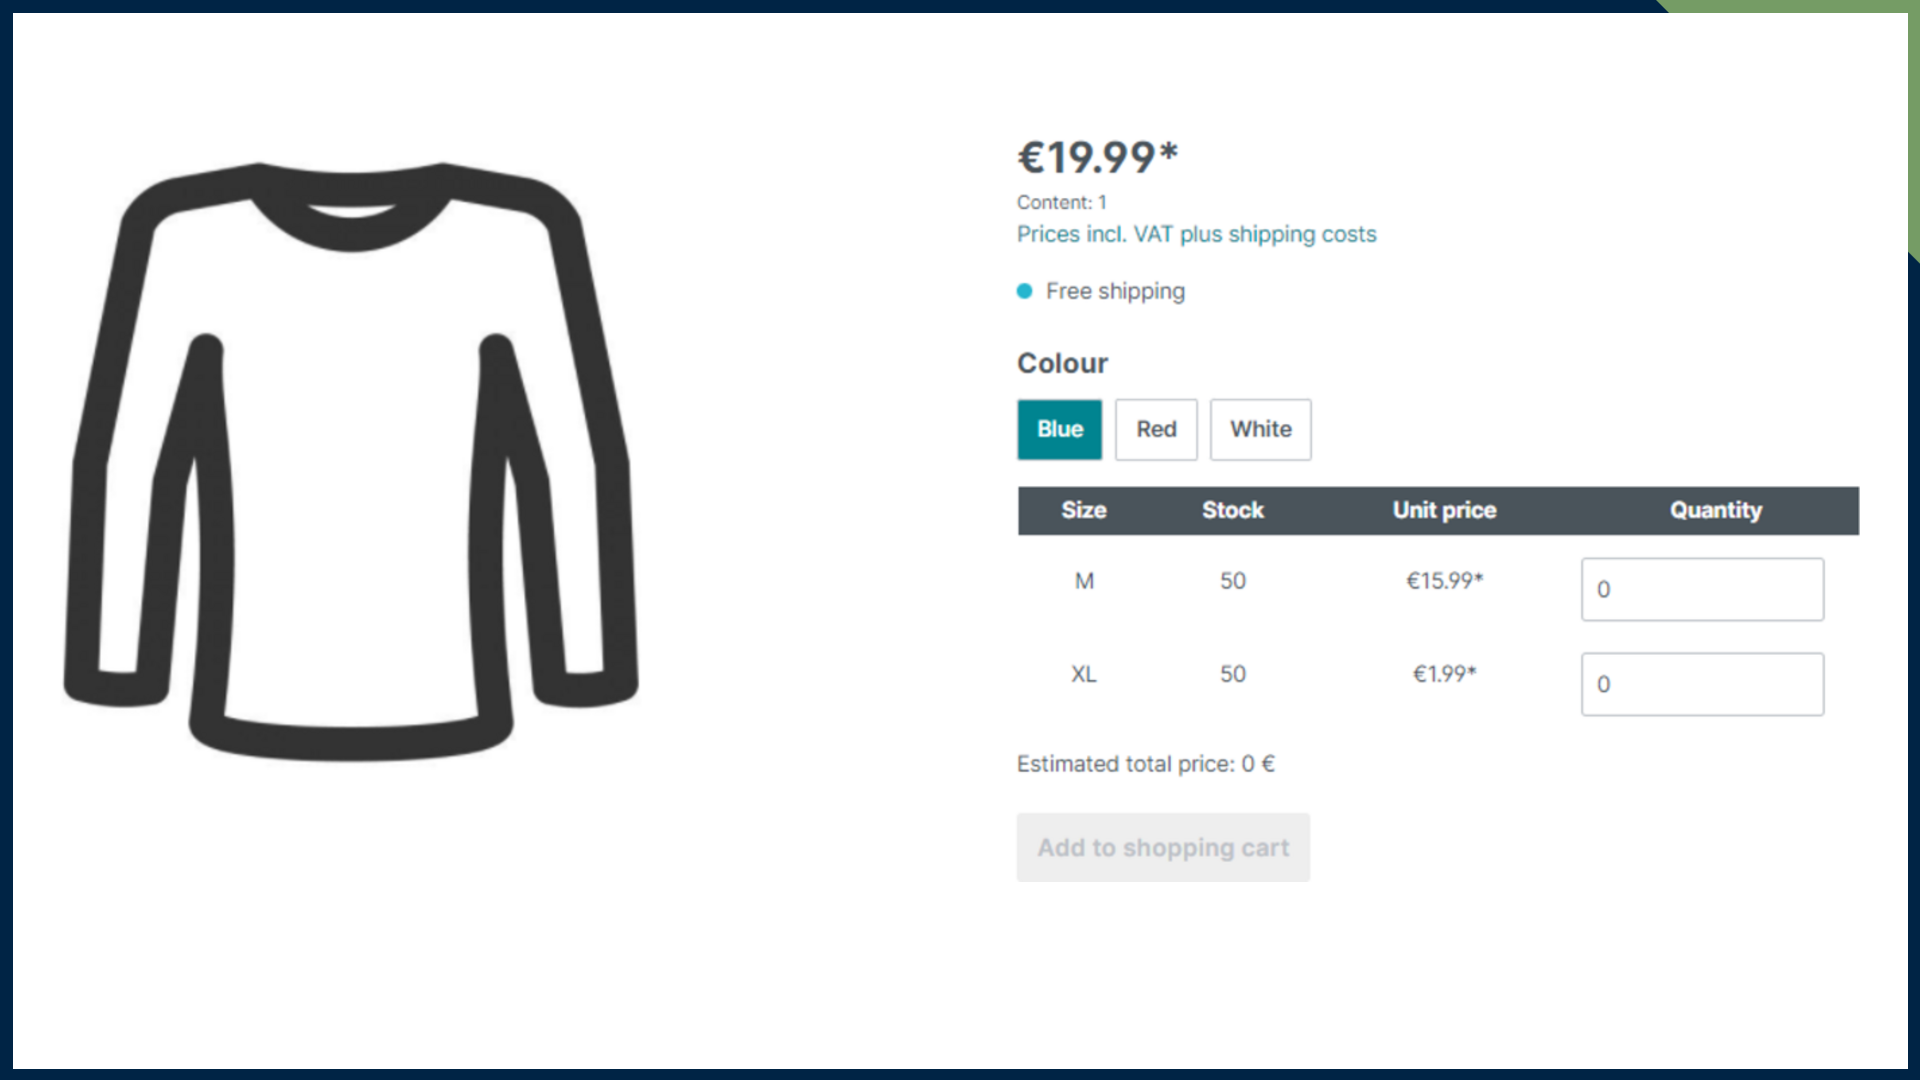1920x1080 pixels.
Task: Click the €1.99 unit price for size XL
Action: [x=1444, y=674]
